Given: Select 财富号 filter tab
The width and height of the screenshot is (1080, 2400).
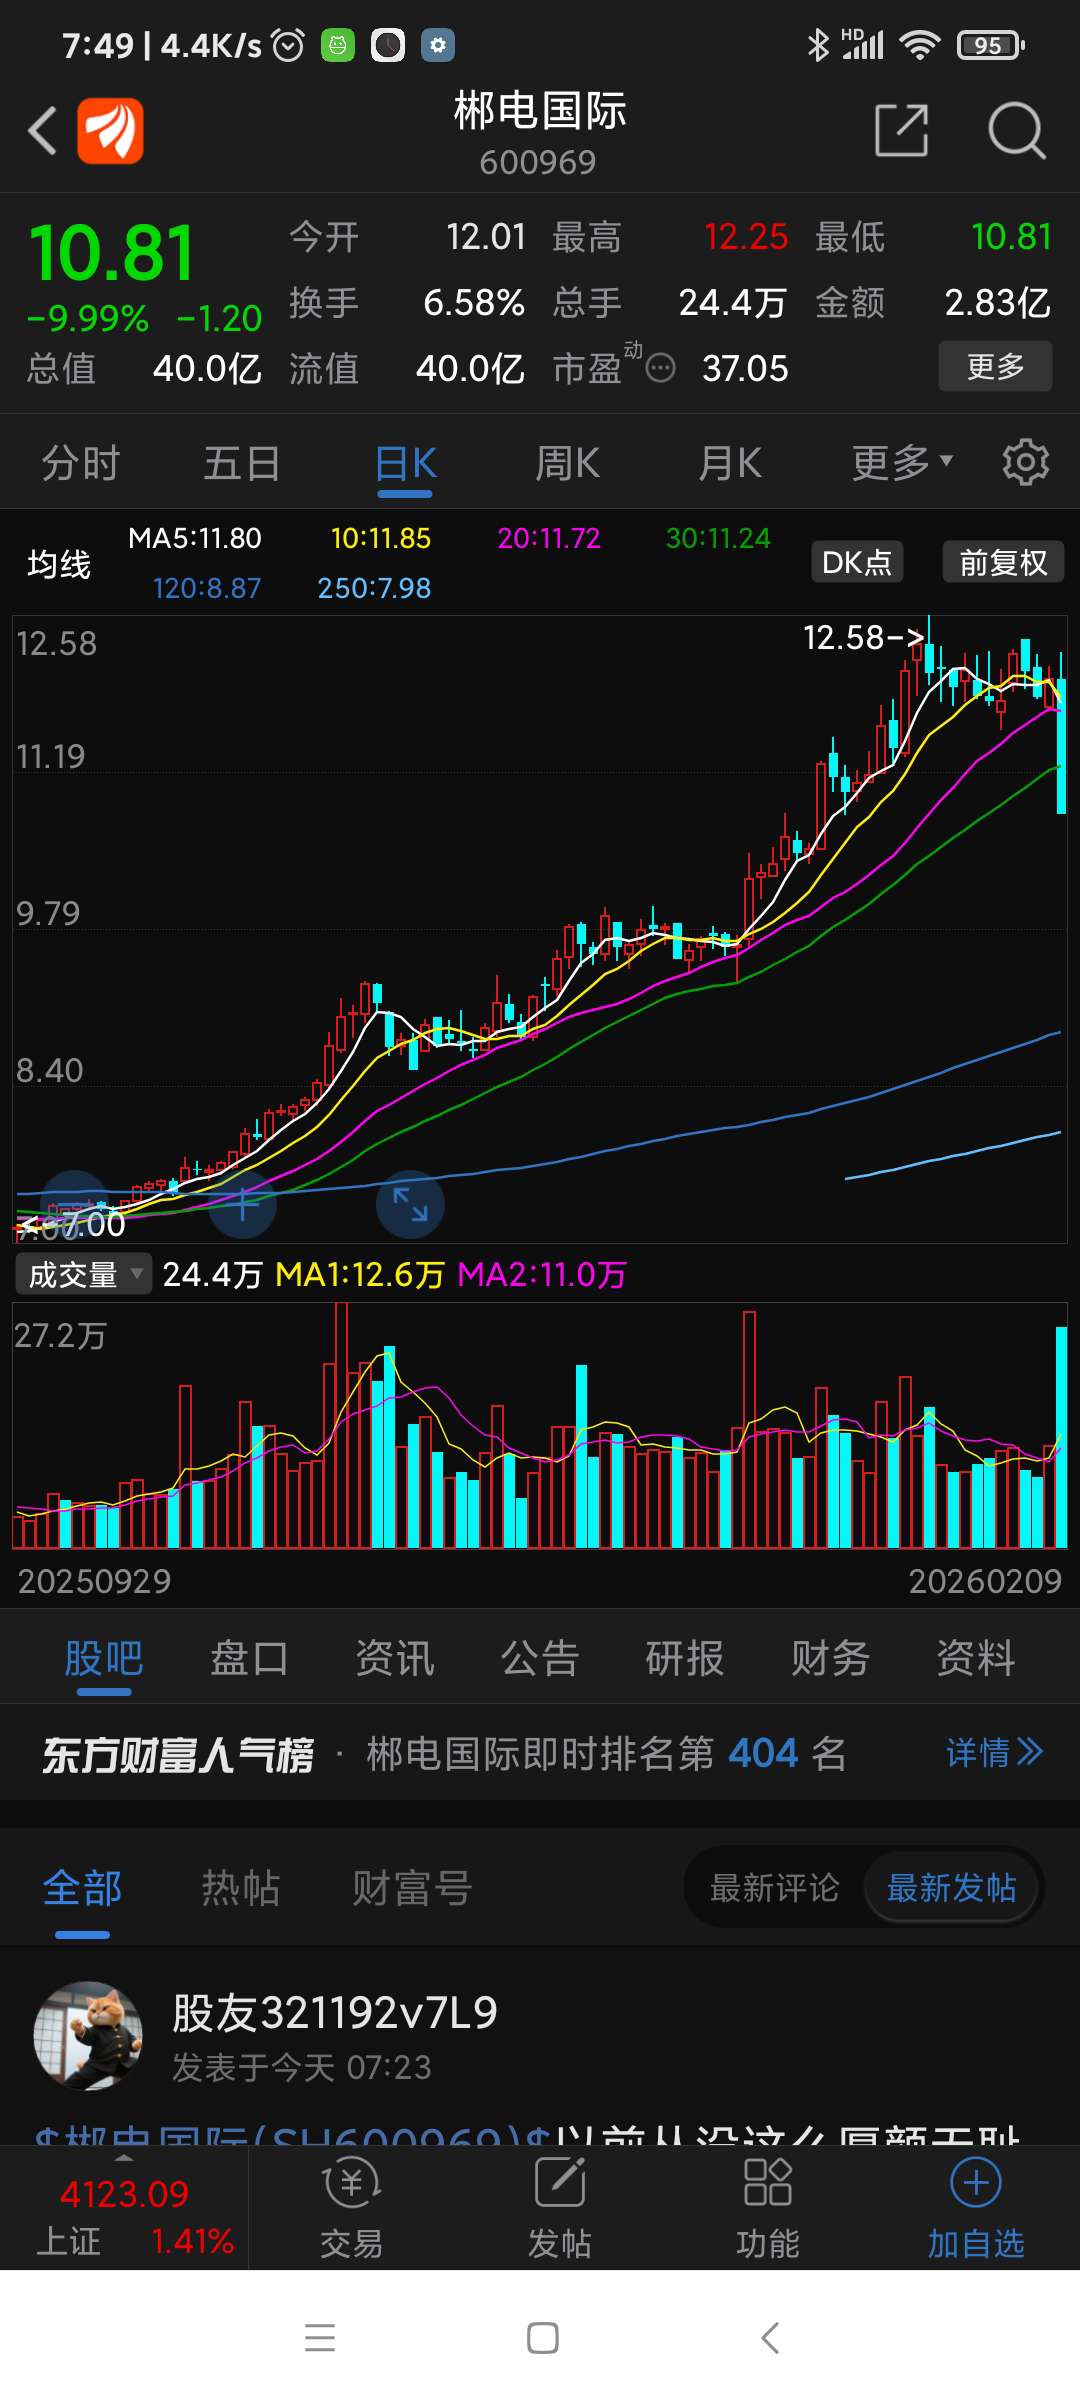Looking at the screenshot, I should (x=412, y=1888).
